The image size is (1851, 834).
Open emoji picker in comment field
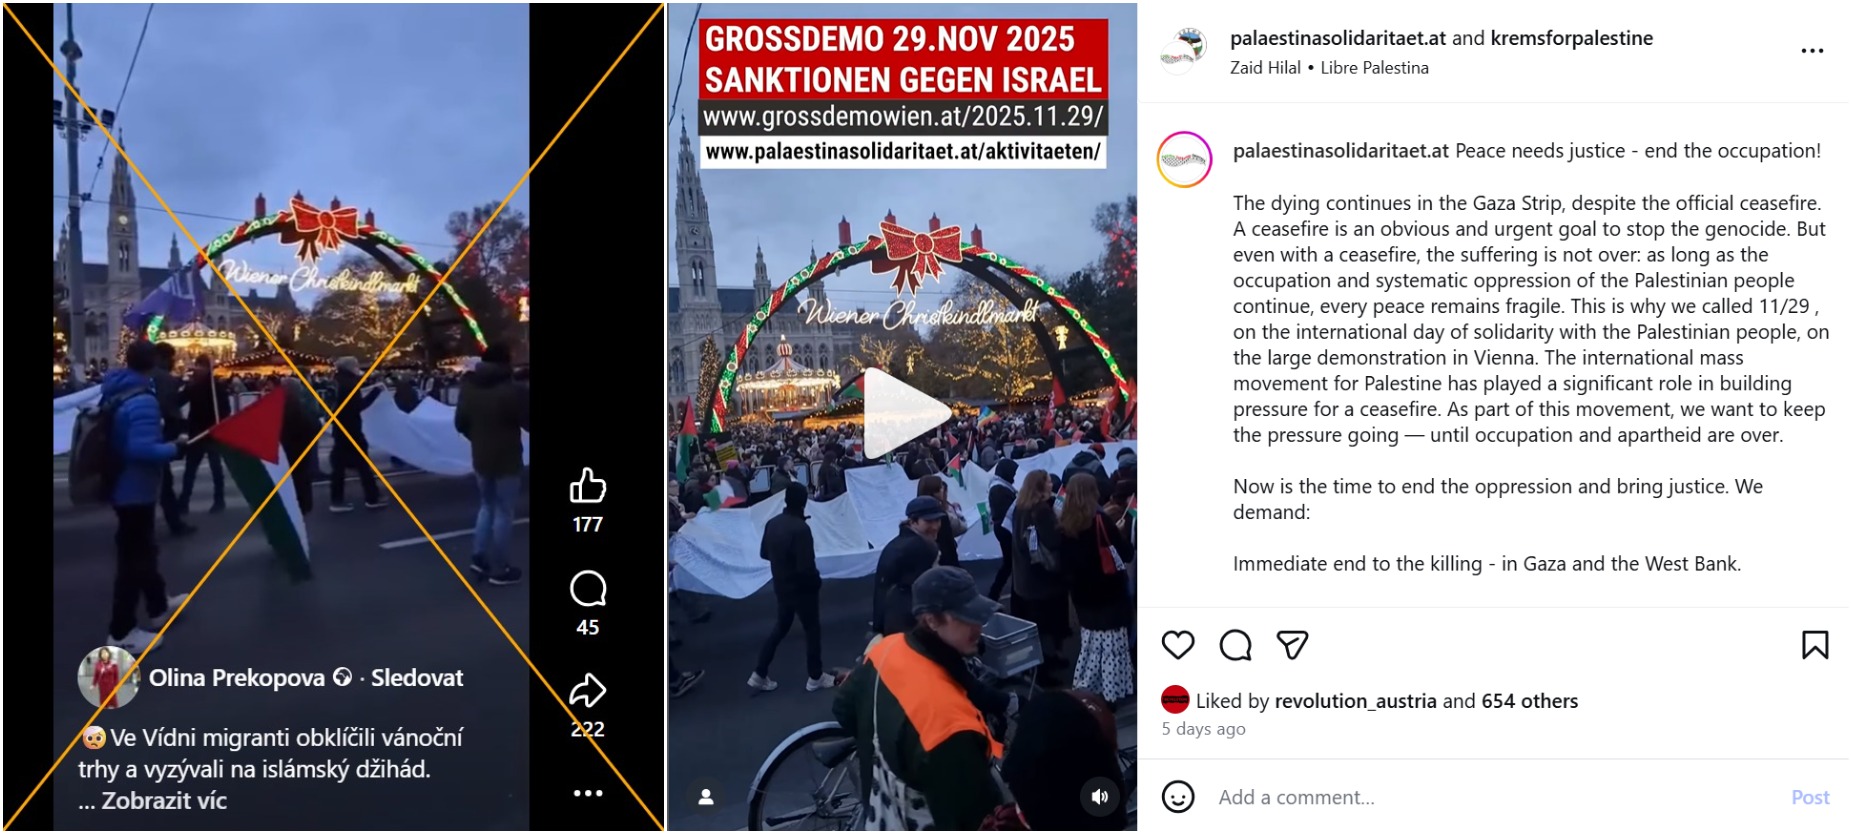(1178, 797)
